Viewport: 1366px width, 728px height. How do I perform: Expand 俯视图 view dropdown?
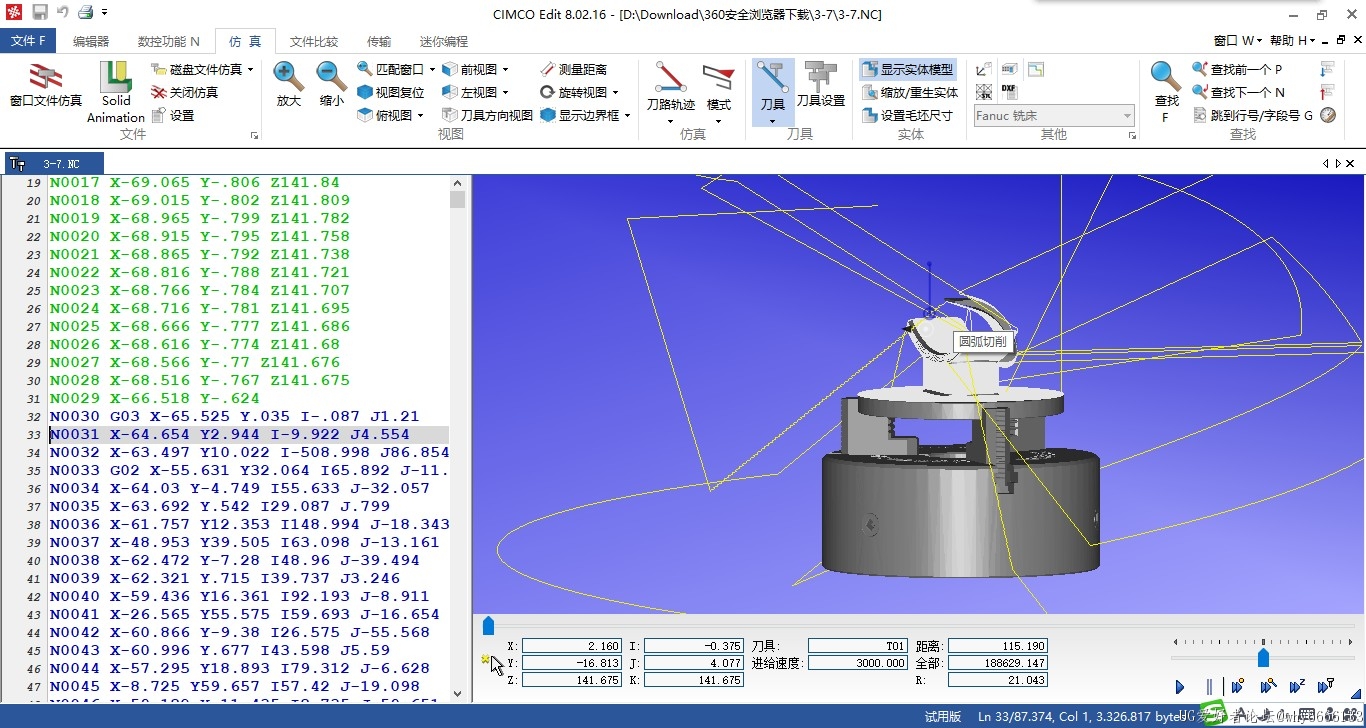pyautogui.click(x=420, y=115)
